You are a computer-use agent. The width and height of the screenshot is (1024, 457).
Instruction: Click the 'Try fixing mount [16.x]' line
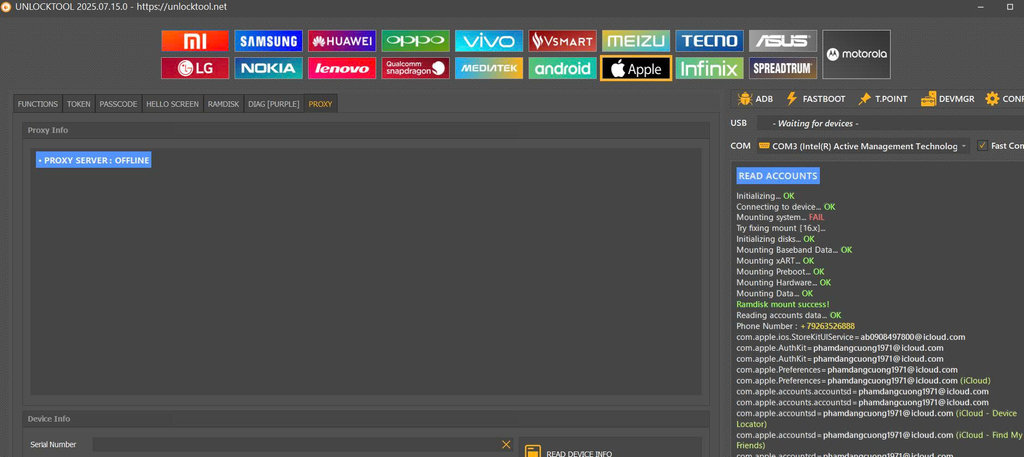tap(780, 228)
